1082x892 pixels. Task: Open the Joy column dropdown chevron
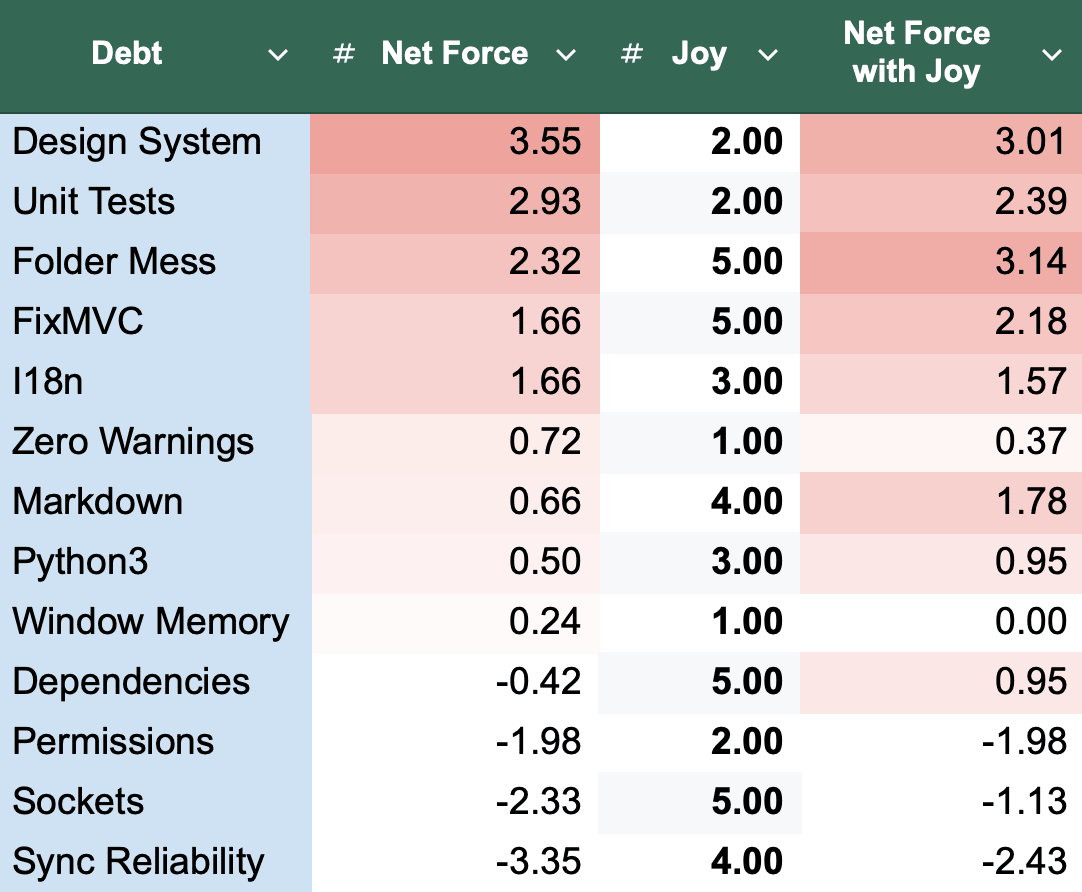[x=768, y=55]
